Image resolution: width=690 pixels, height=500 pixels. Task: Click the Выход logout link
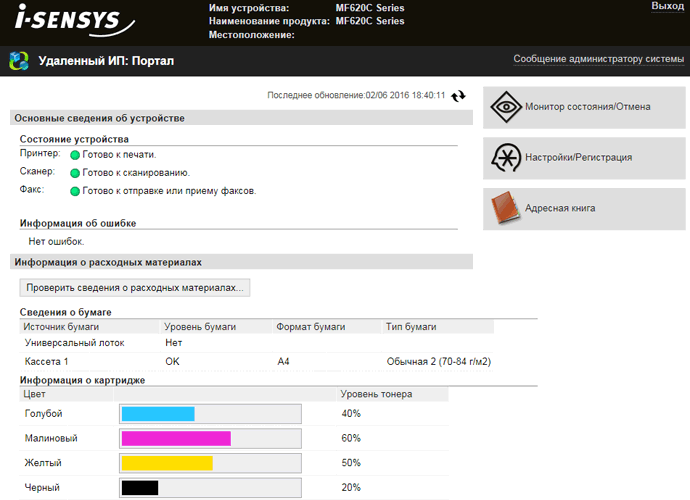pos(668,6)
